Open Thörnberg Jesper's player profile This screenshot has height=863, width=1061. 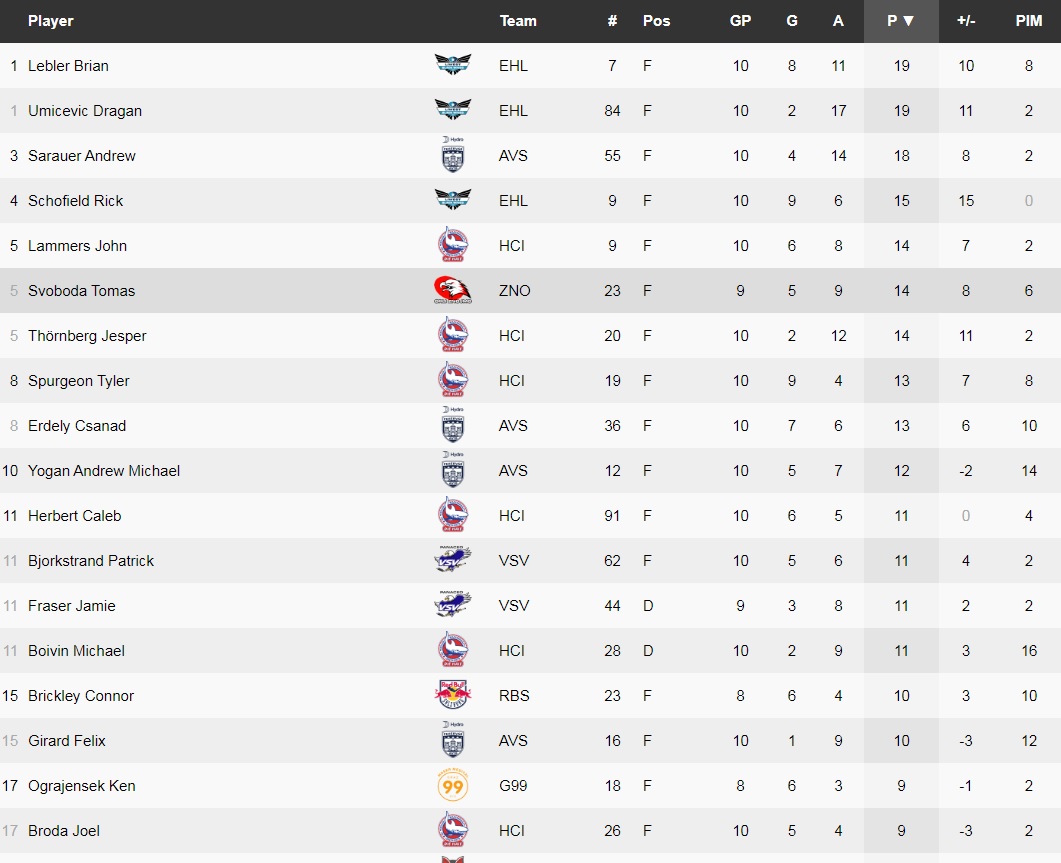point(87,336)
